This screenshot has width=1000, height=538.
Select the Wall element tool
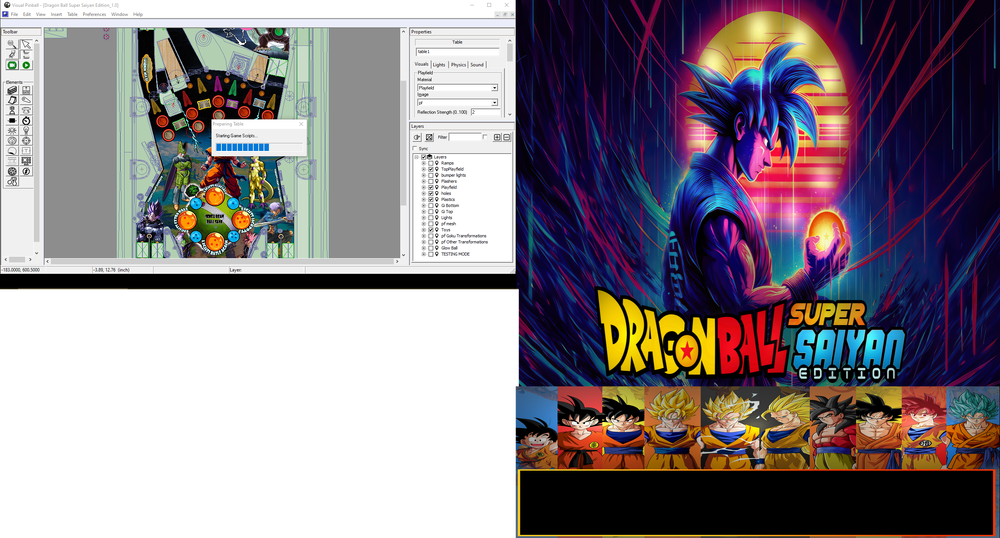11,91
